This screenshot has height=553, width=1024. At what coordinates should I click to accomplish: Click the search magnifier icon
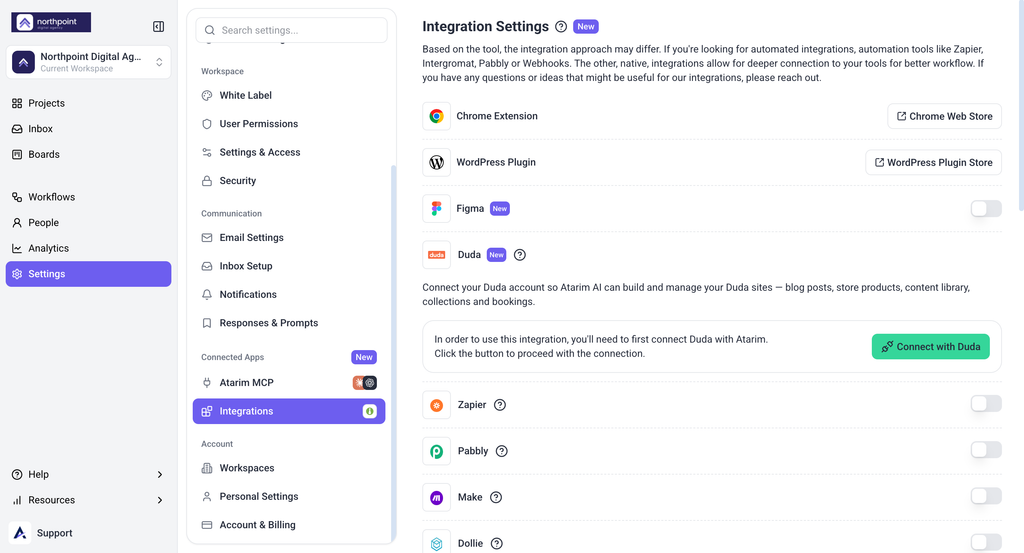click(210, 30)
